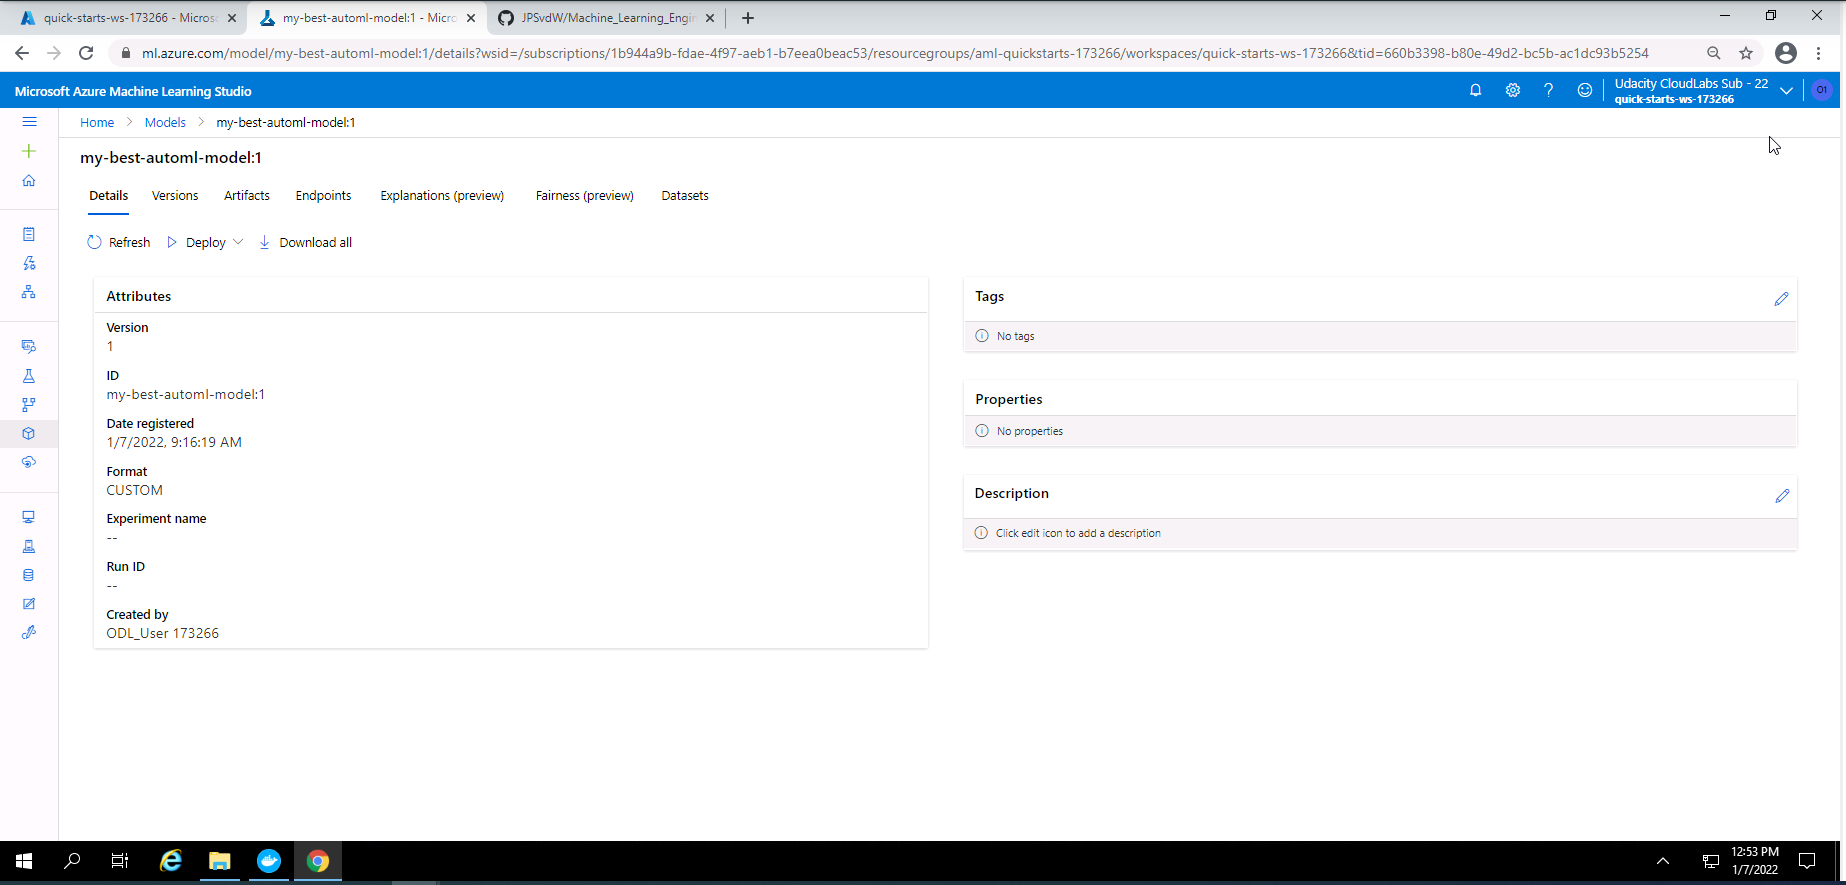Image resolution: width=1846 pixels, height=885 pixels.
Task: Click the feedback smiley icon
Action: click(x=1584, y=90)
